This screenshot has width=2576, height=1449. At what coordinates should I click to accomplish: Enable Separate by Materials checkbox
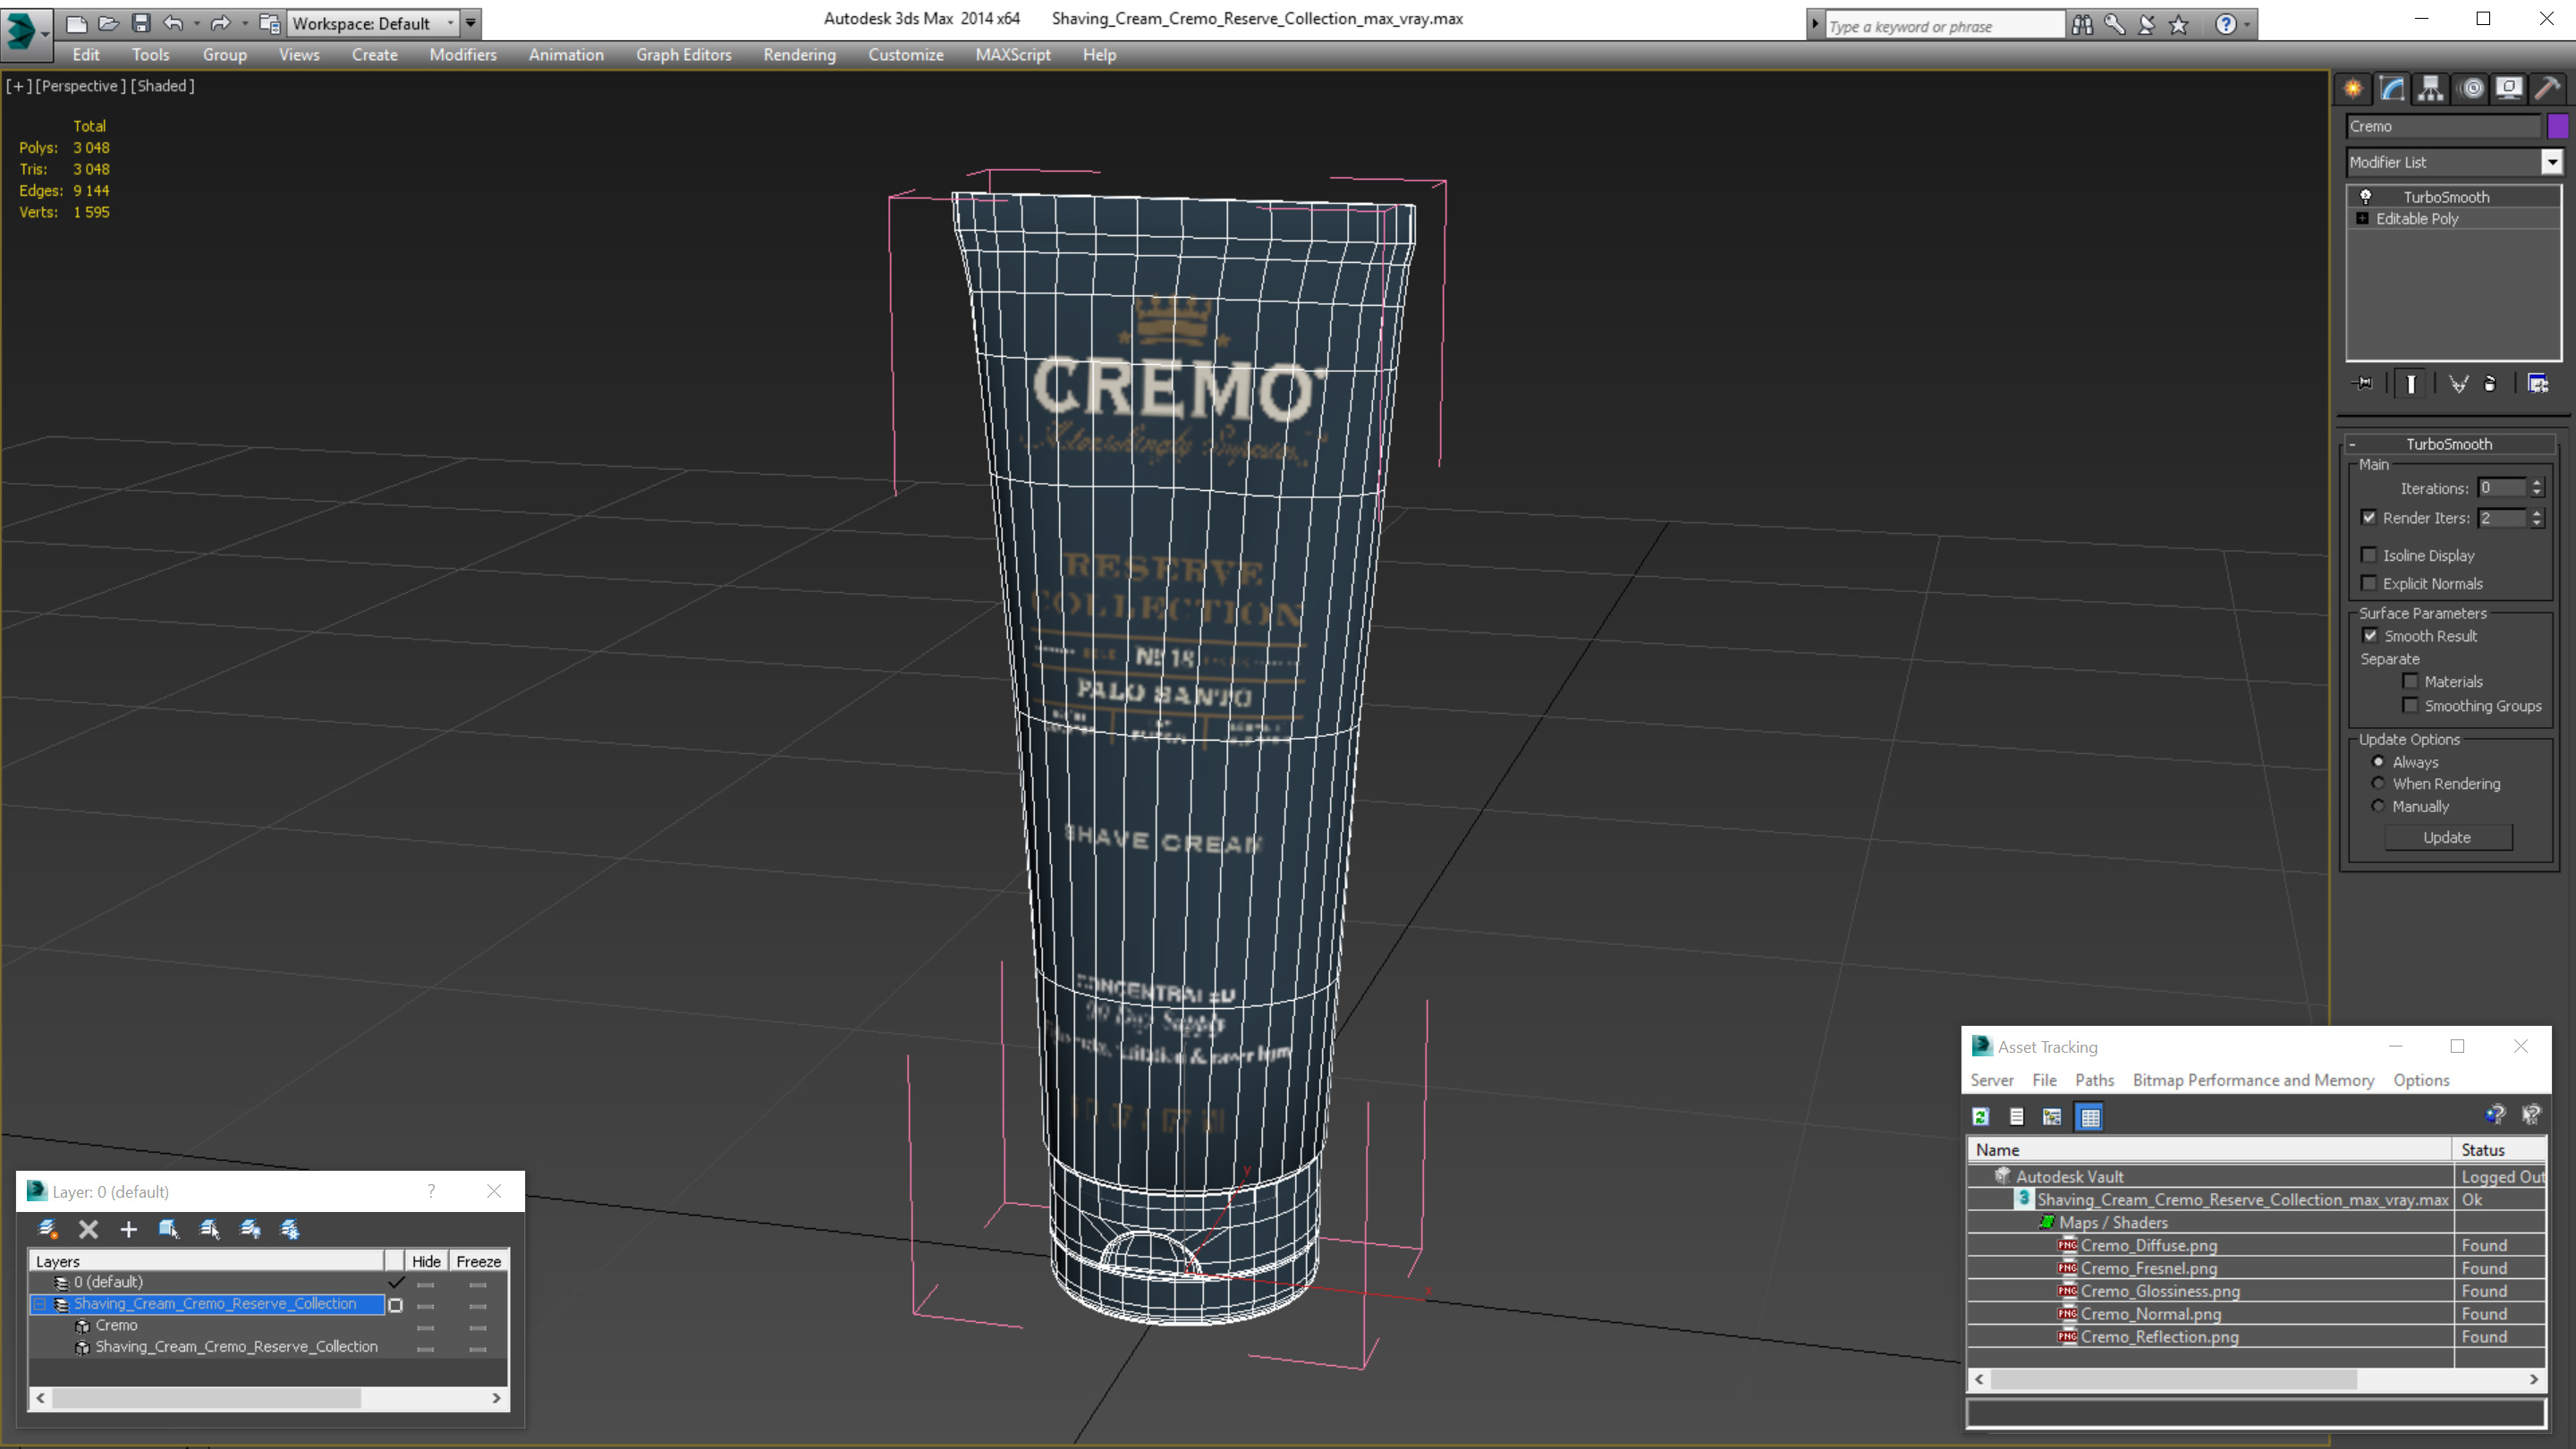(2410, 682)
